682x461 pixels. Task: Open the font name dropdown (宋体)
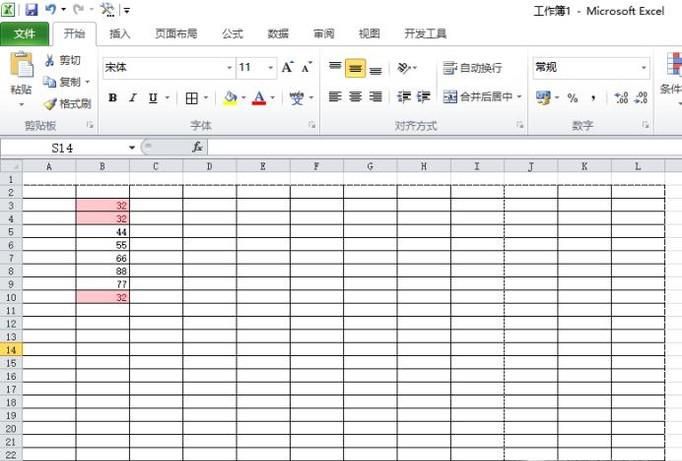pos(229,68)
